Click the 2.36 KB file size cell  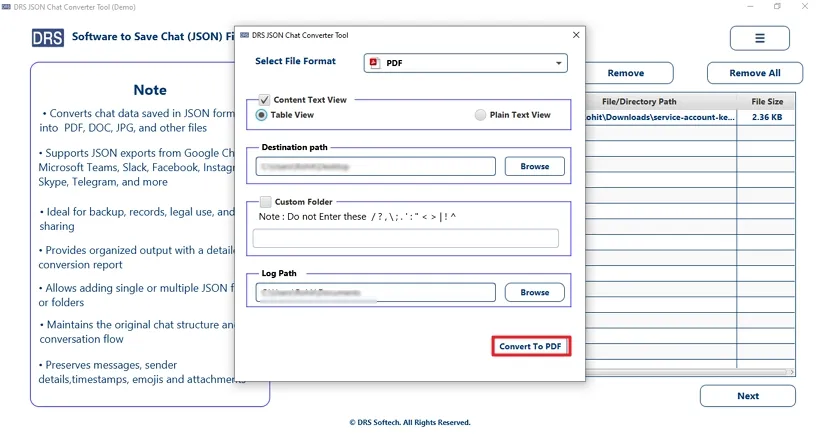tap(767, 117)
